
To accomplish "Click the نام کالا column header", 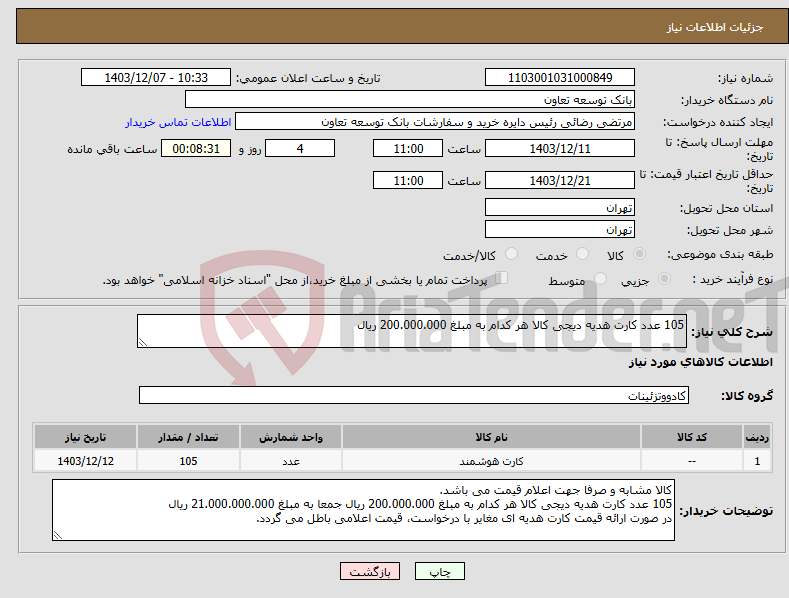I will [x=491, y=437].
